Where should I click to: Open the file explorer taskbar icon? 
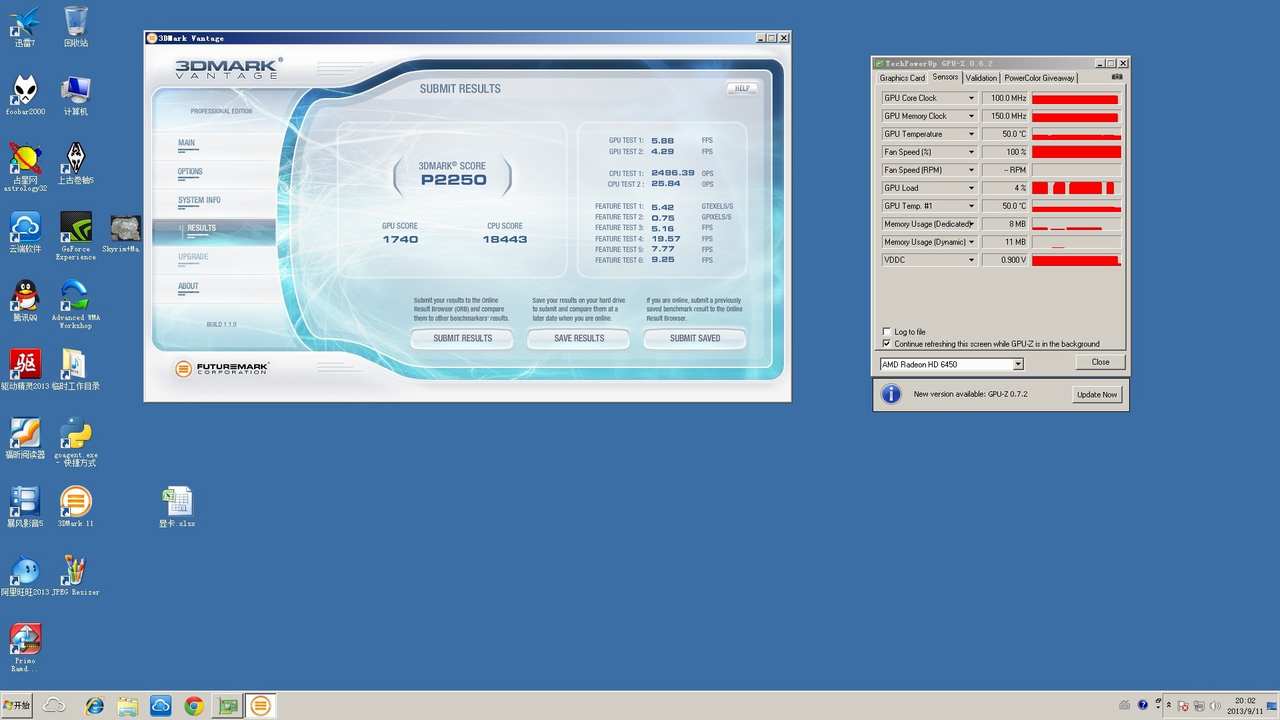point(128,706)
